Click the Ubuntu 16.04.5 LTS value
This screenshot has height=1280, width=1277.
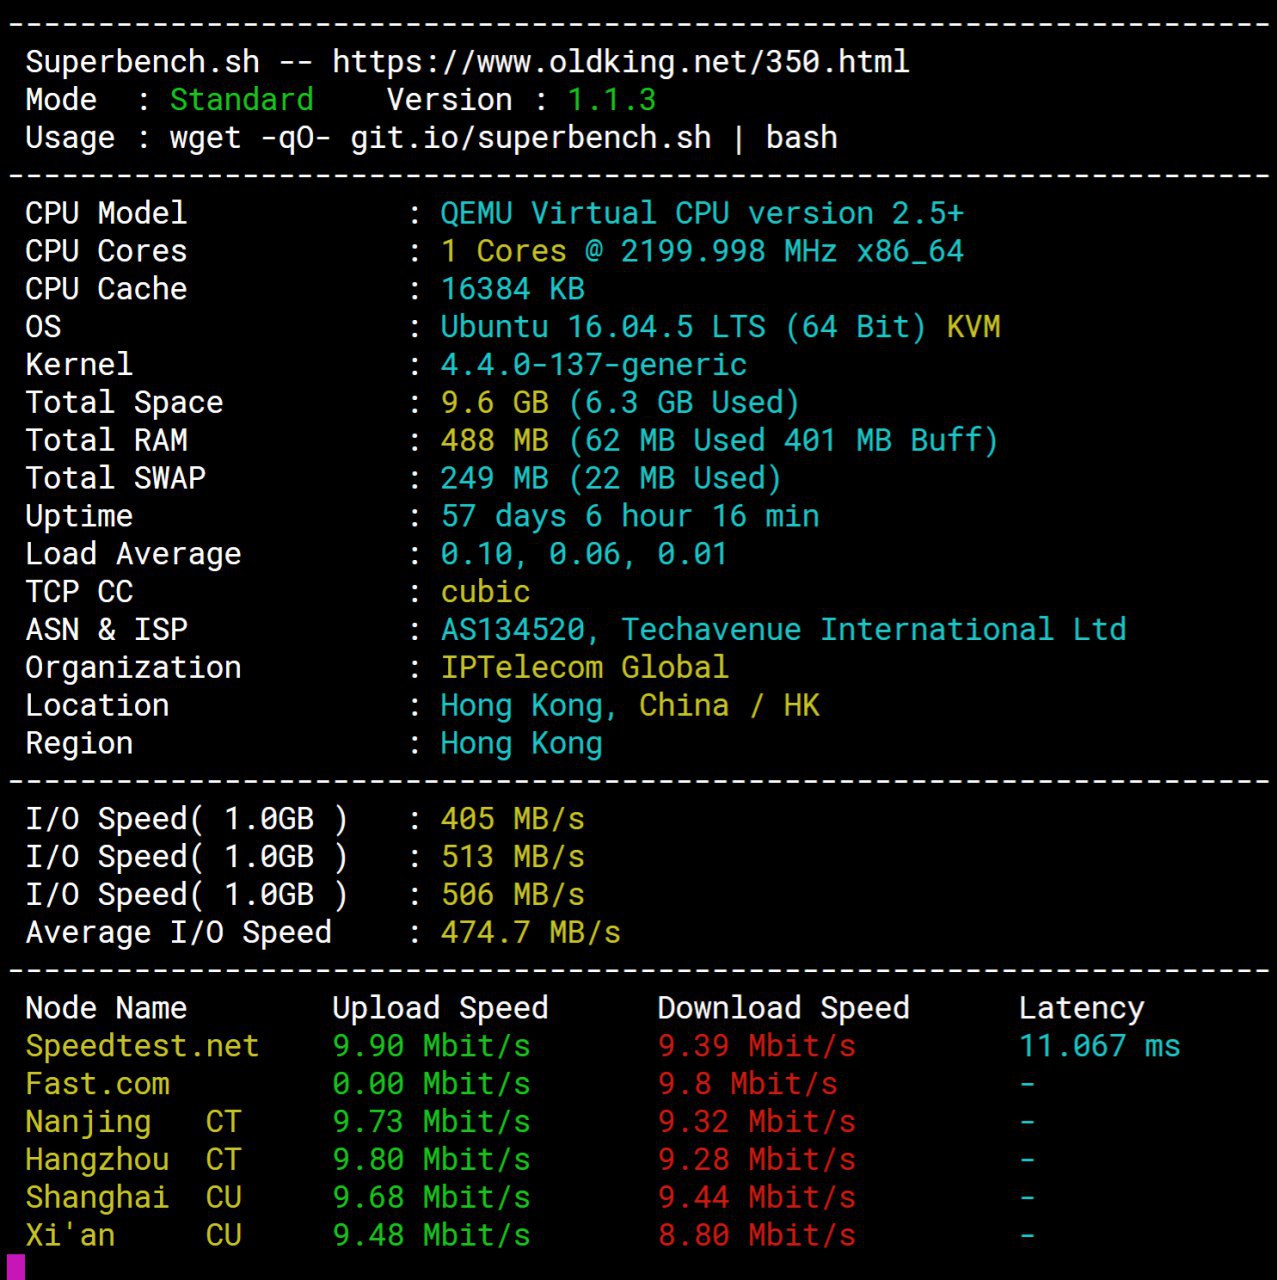point(602,327)
